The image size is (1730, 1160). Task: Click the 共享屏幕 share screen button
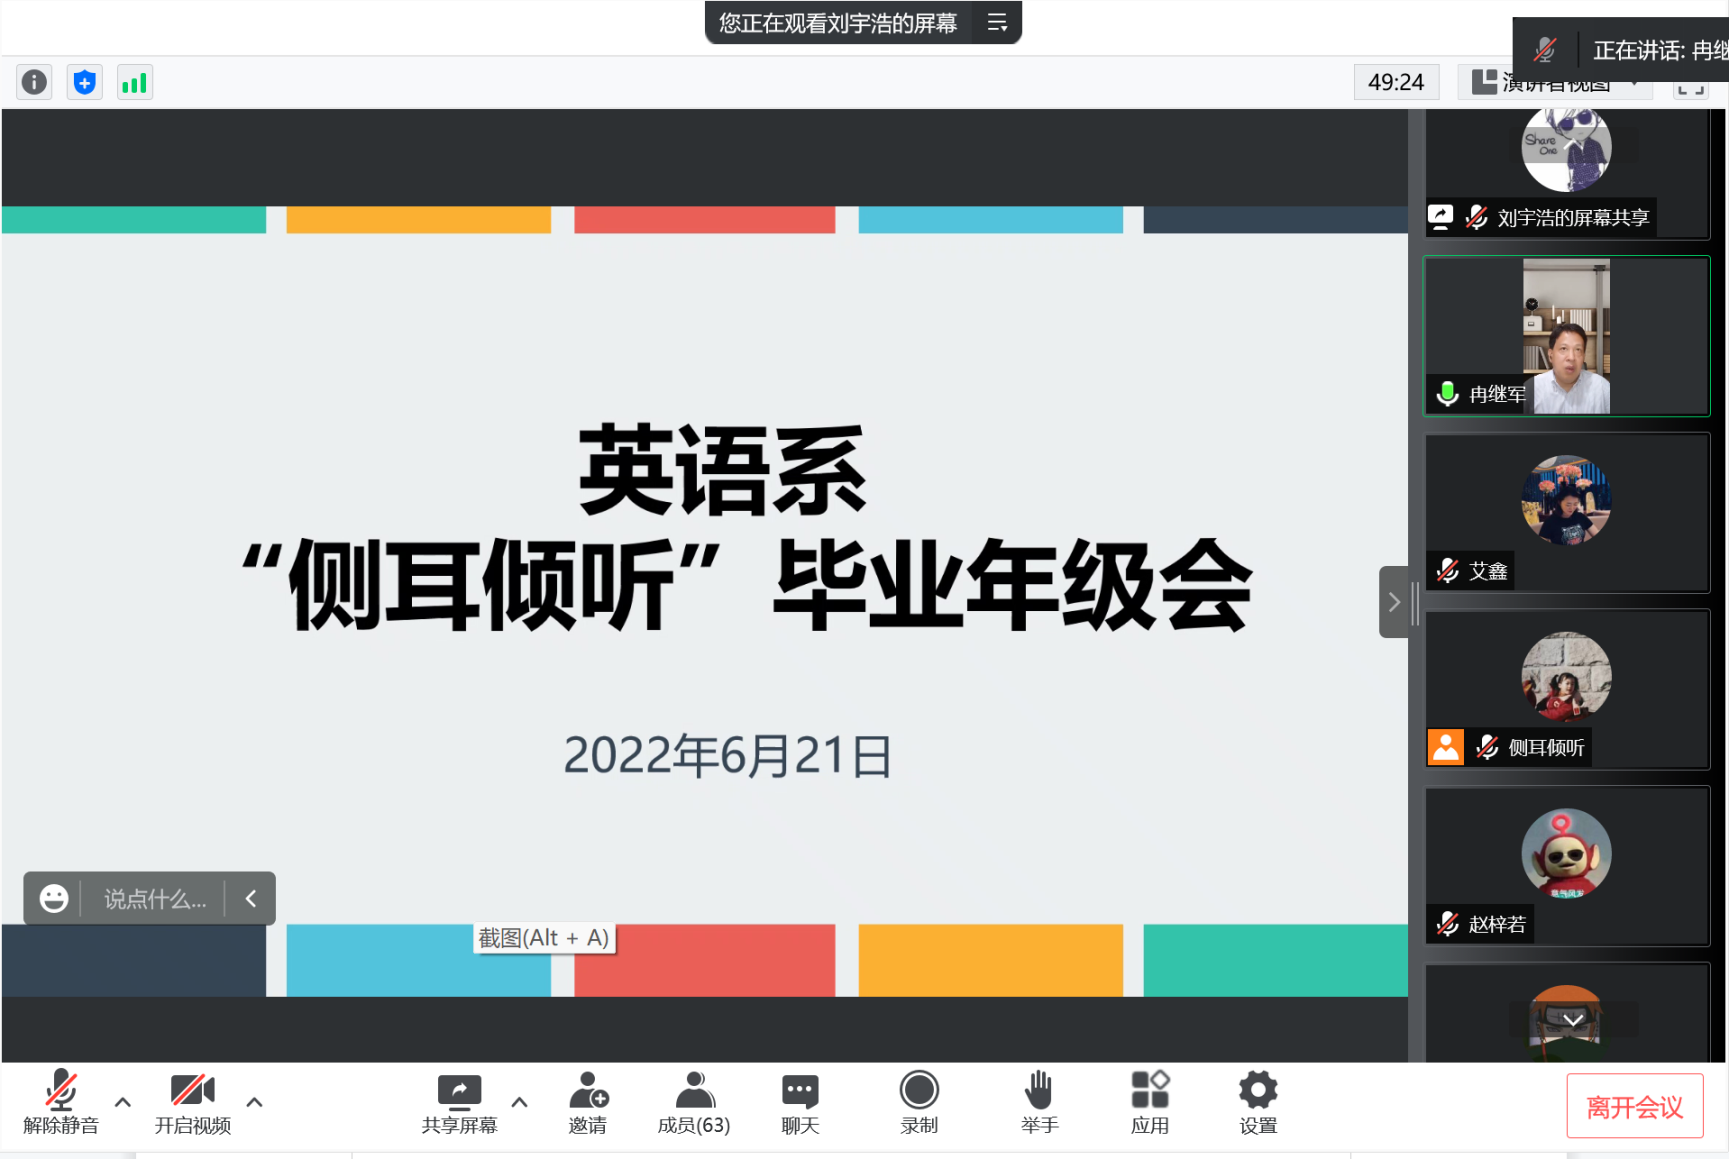tap(459, 1102)
